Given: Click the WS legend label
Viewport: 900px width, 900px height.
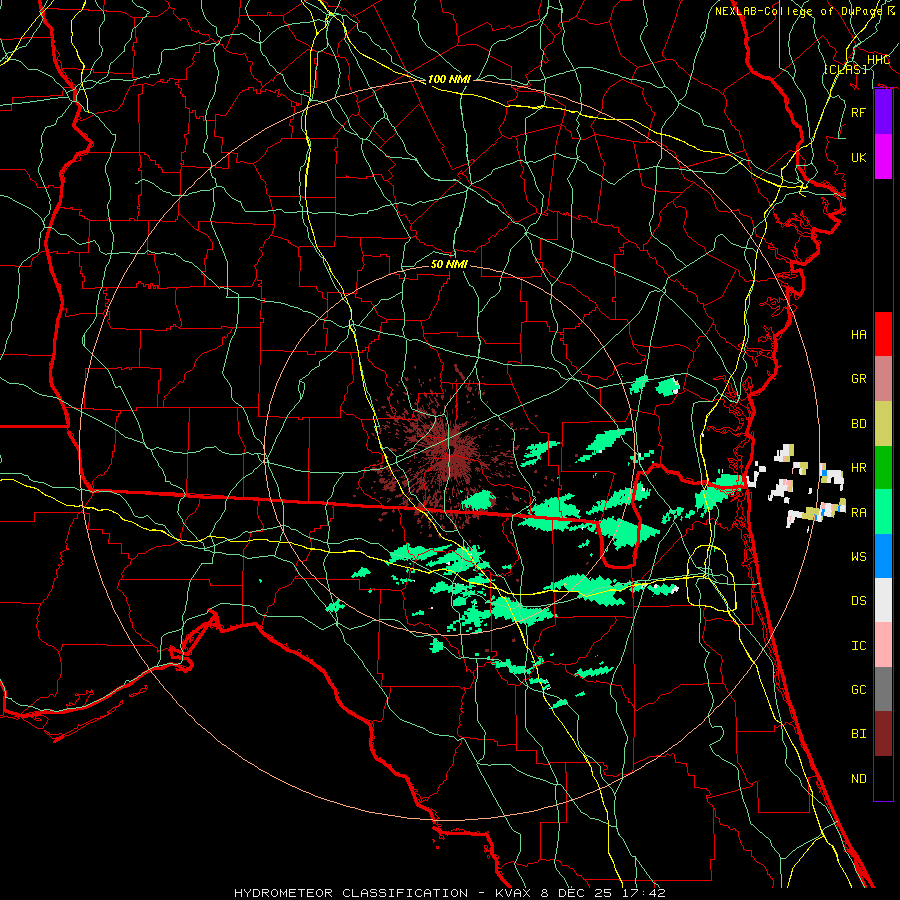Looking at the screenshot, I should point(859,556).
